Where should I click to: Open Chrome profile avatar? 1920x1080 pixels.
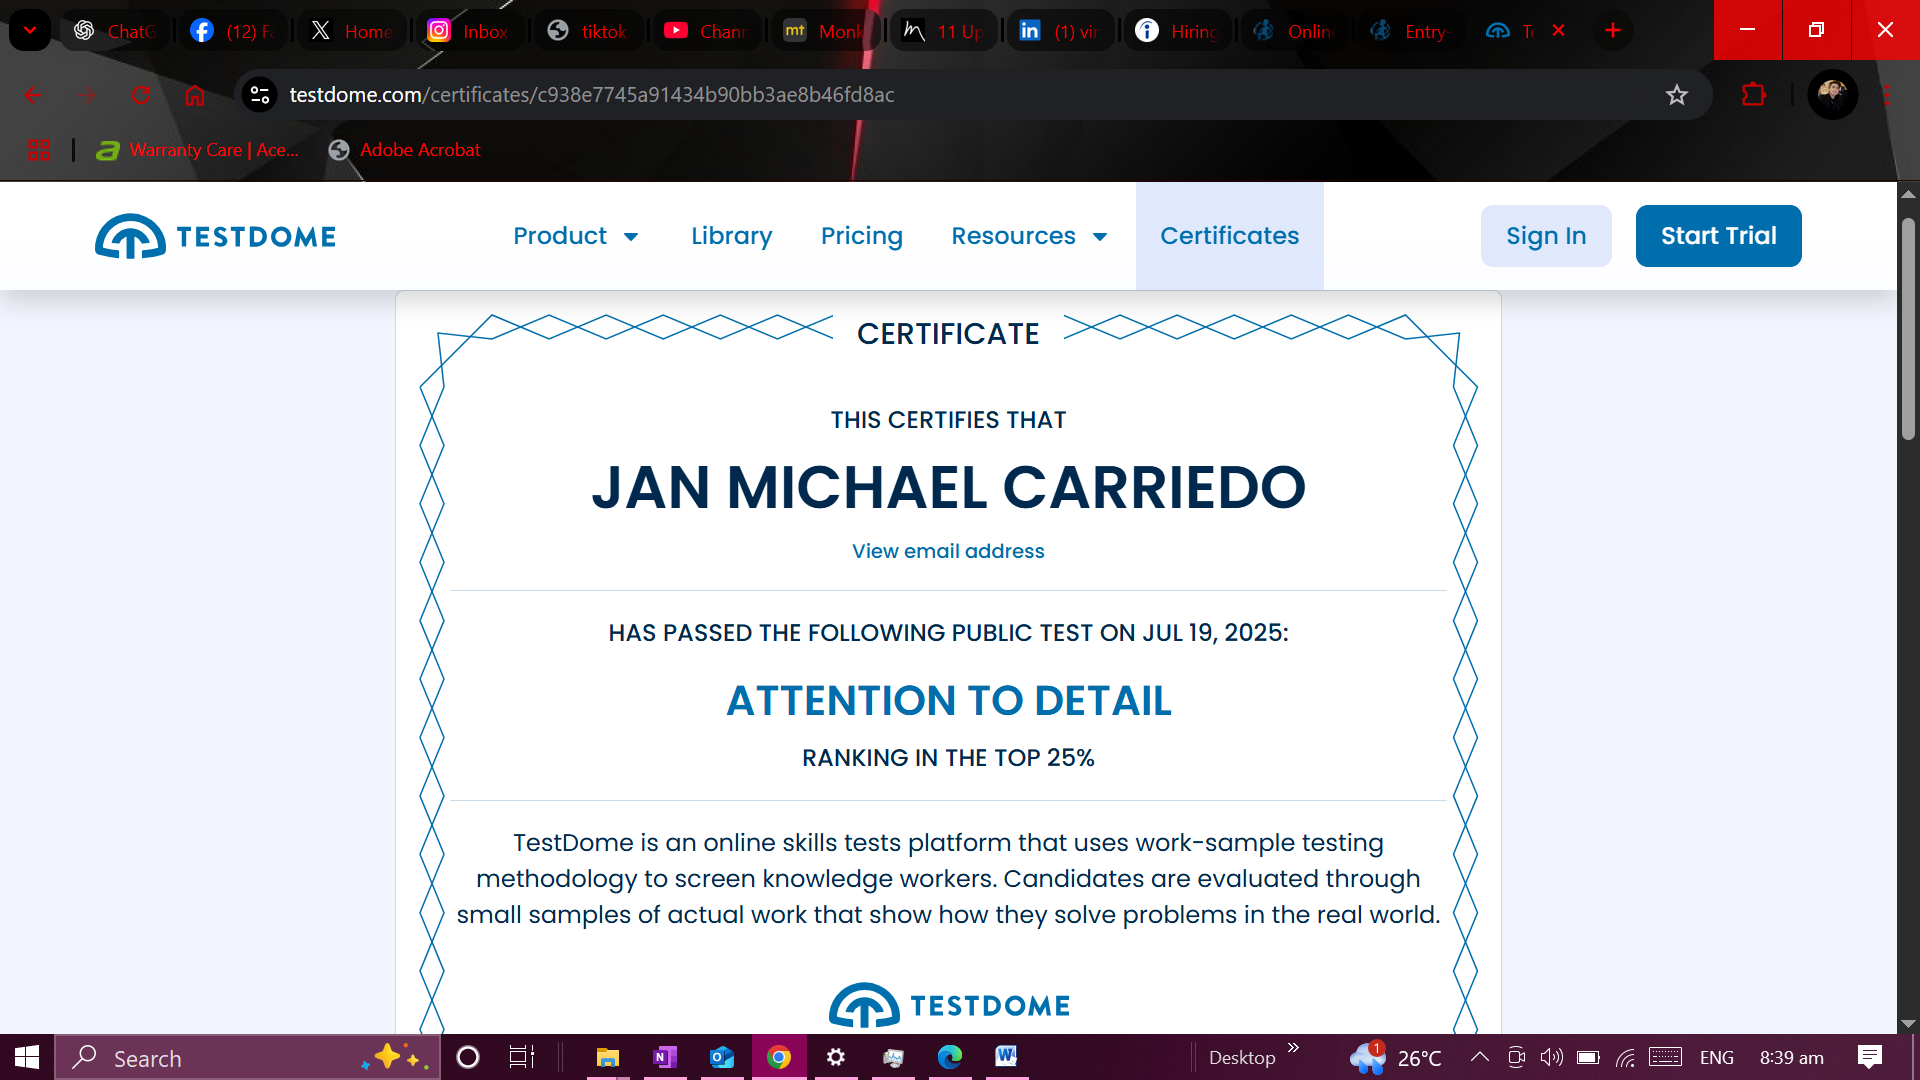click(x=1832, y=95)
